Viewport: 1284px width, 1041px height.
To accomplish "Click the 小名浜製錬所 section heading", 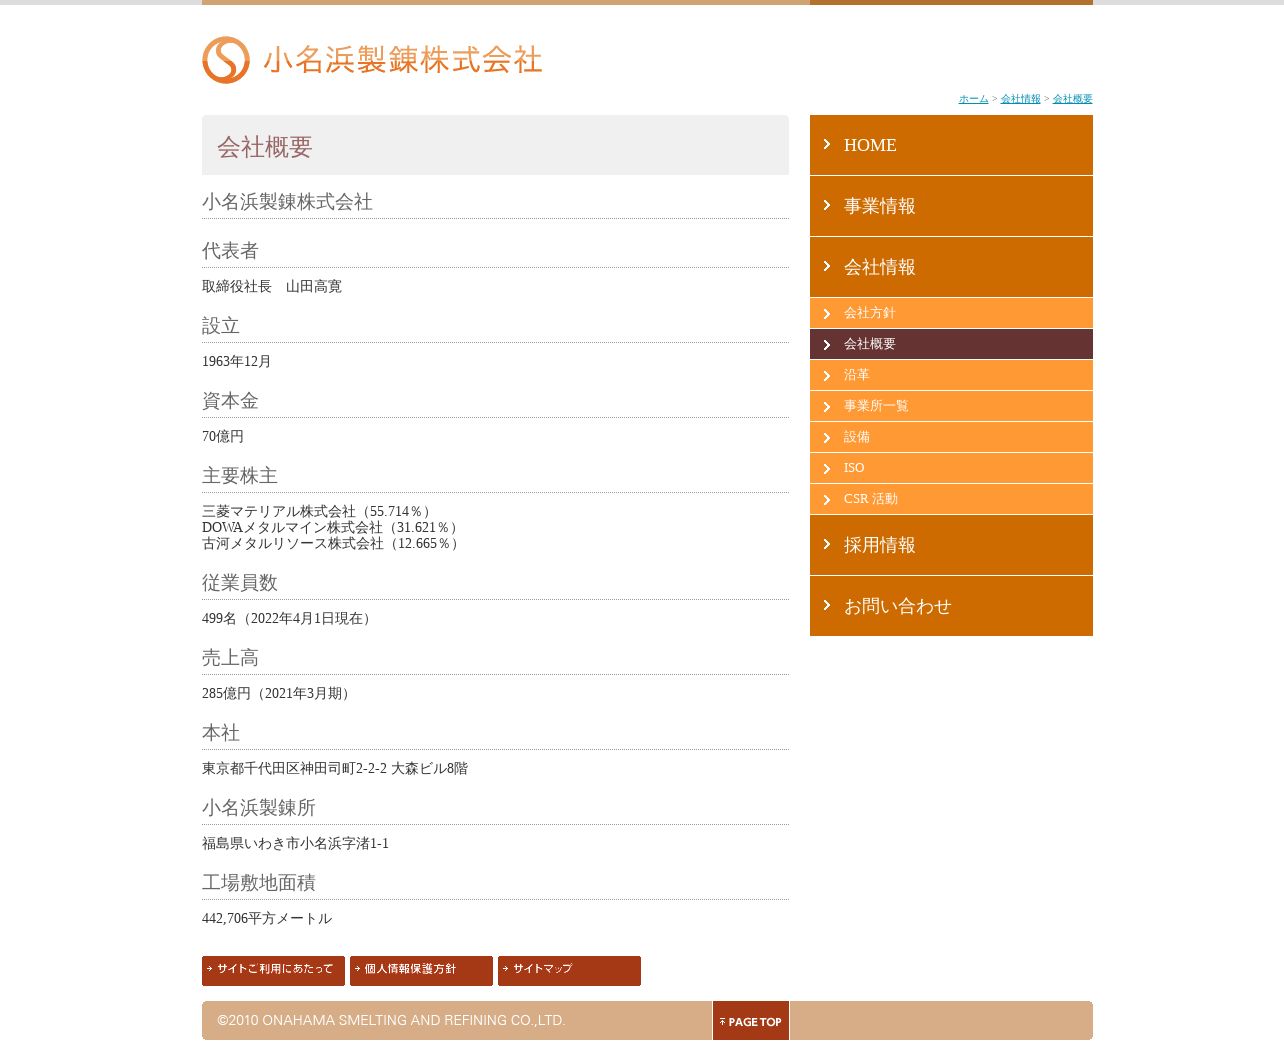I will click(x=259, y=808).
